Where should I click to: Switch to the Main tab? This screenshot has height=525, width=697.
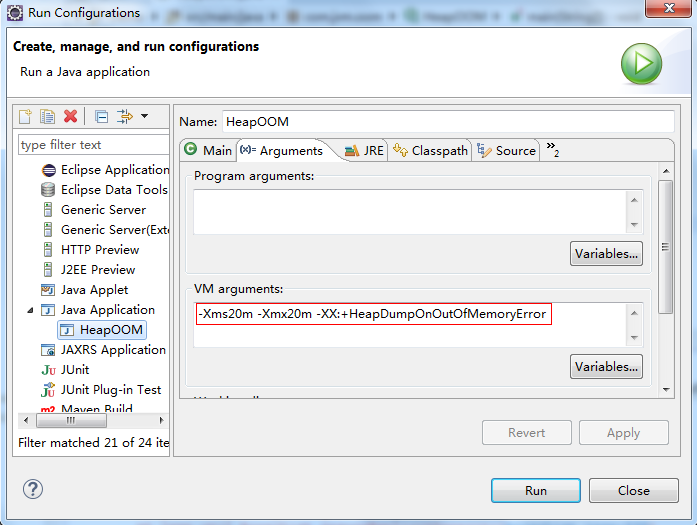point(208,150)
